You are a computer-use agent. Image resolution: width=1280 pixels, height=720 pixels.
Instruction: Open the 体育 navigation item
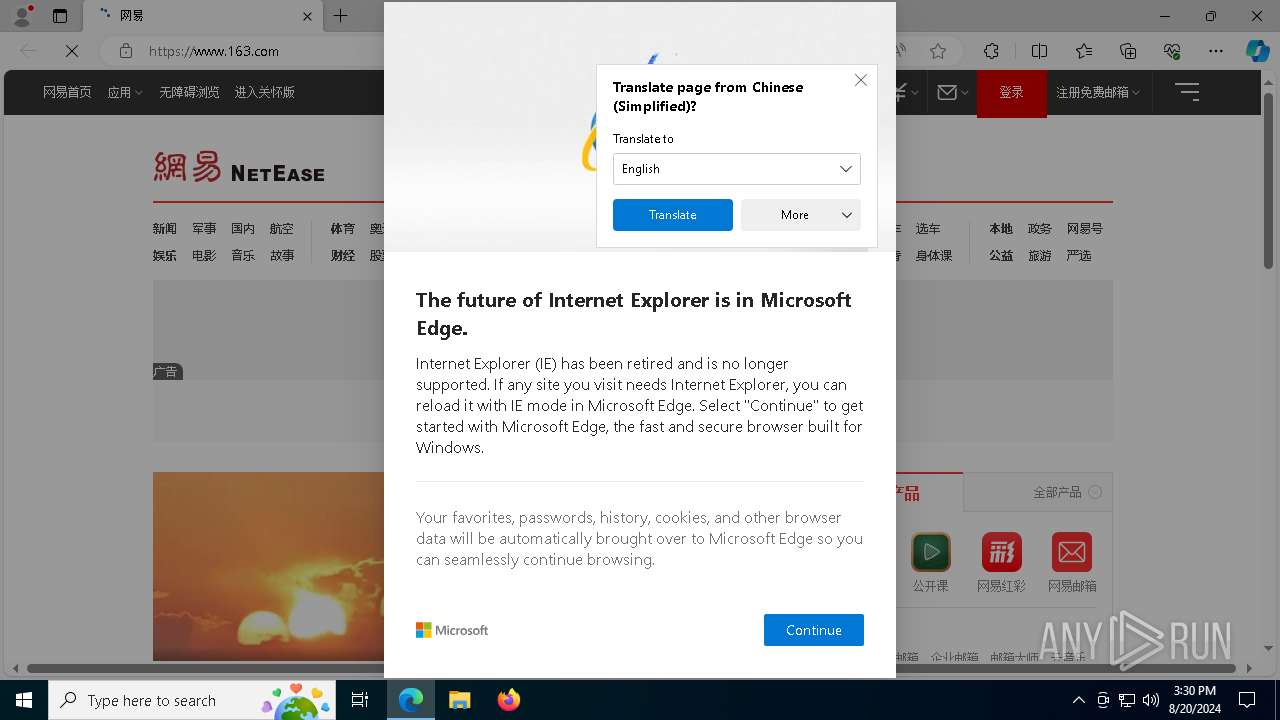pyautogui.click(x=343, y=229)
